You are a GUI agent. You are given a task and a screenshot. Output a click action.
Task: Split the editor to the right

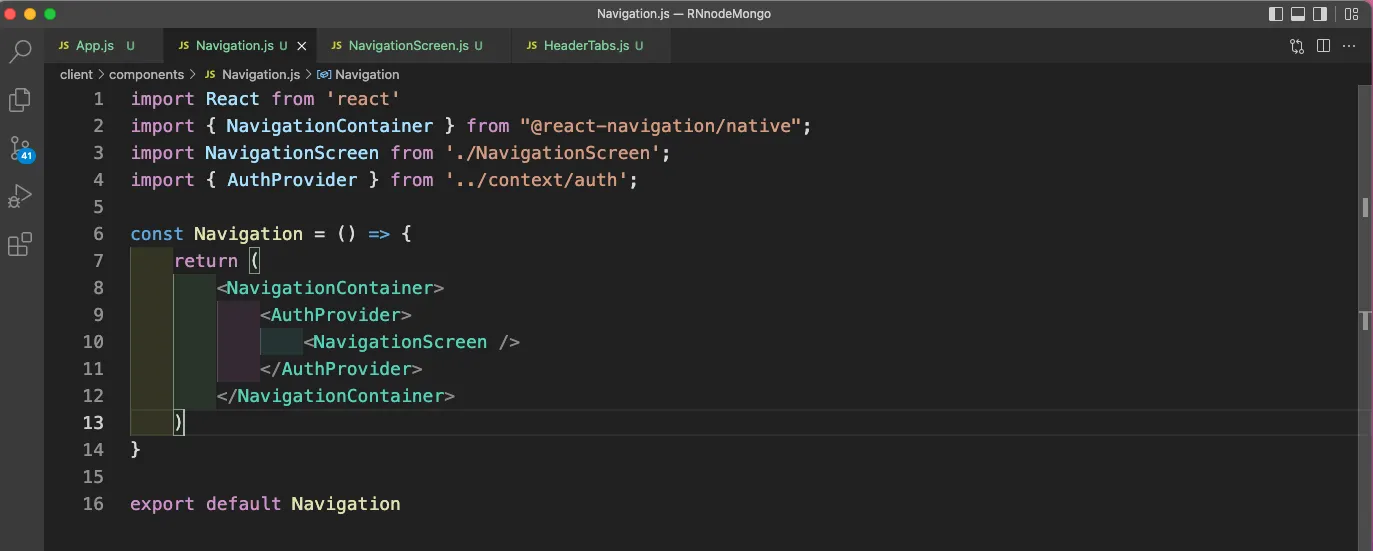(1323, 46)
